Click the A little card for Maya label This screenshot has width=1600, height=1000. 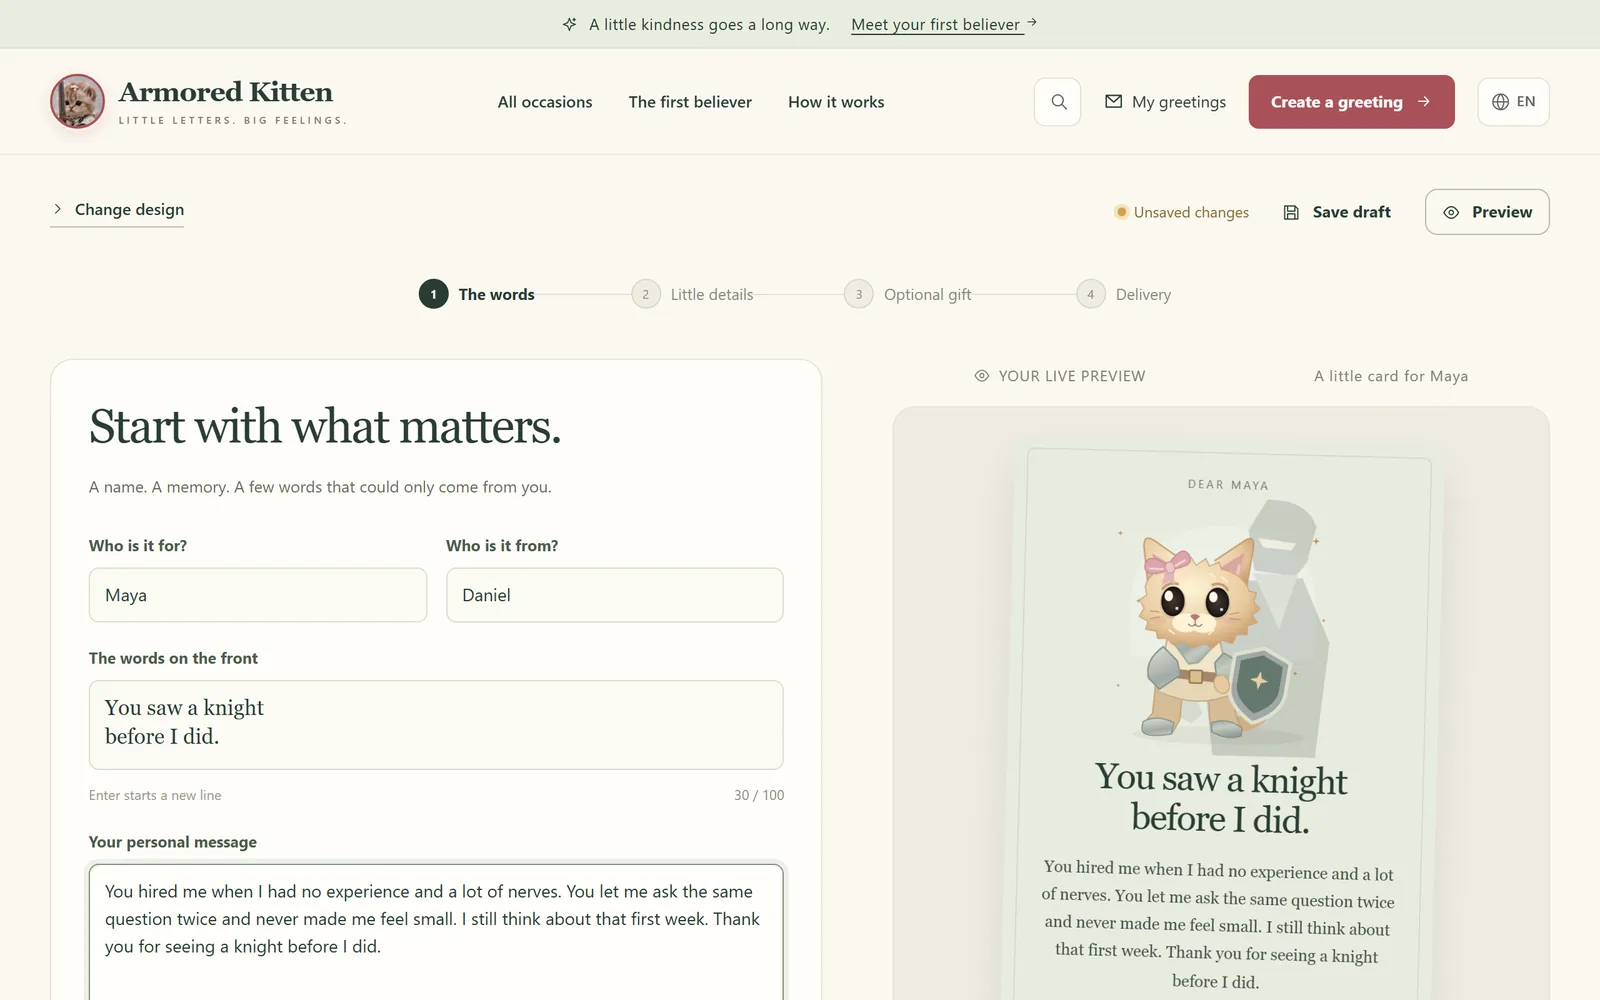tap(1391, 376)
